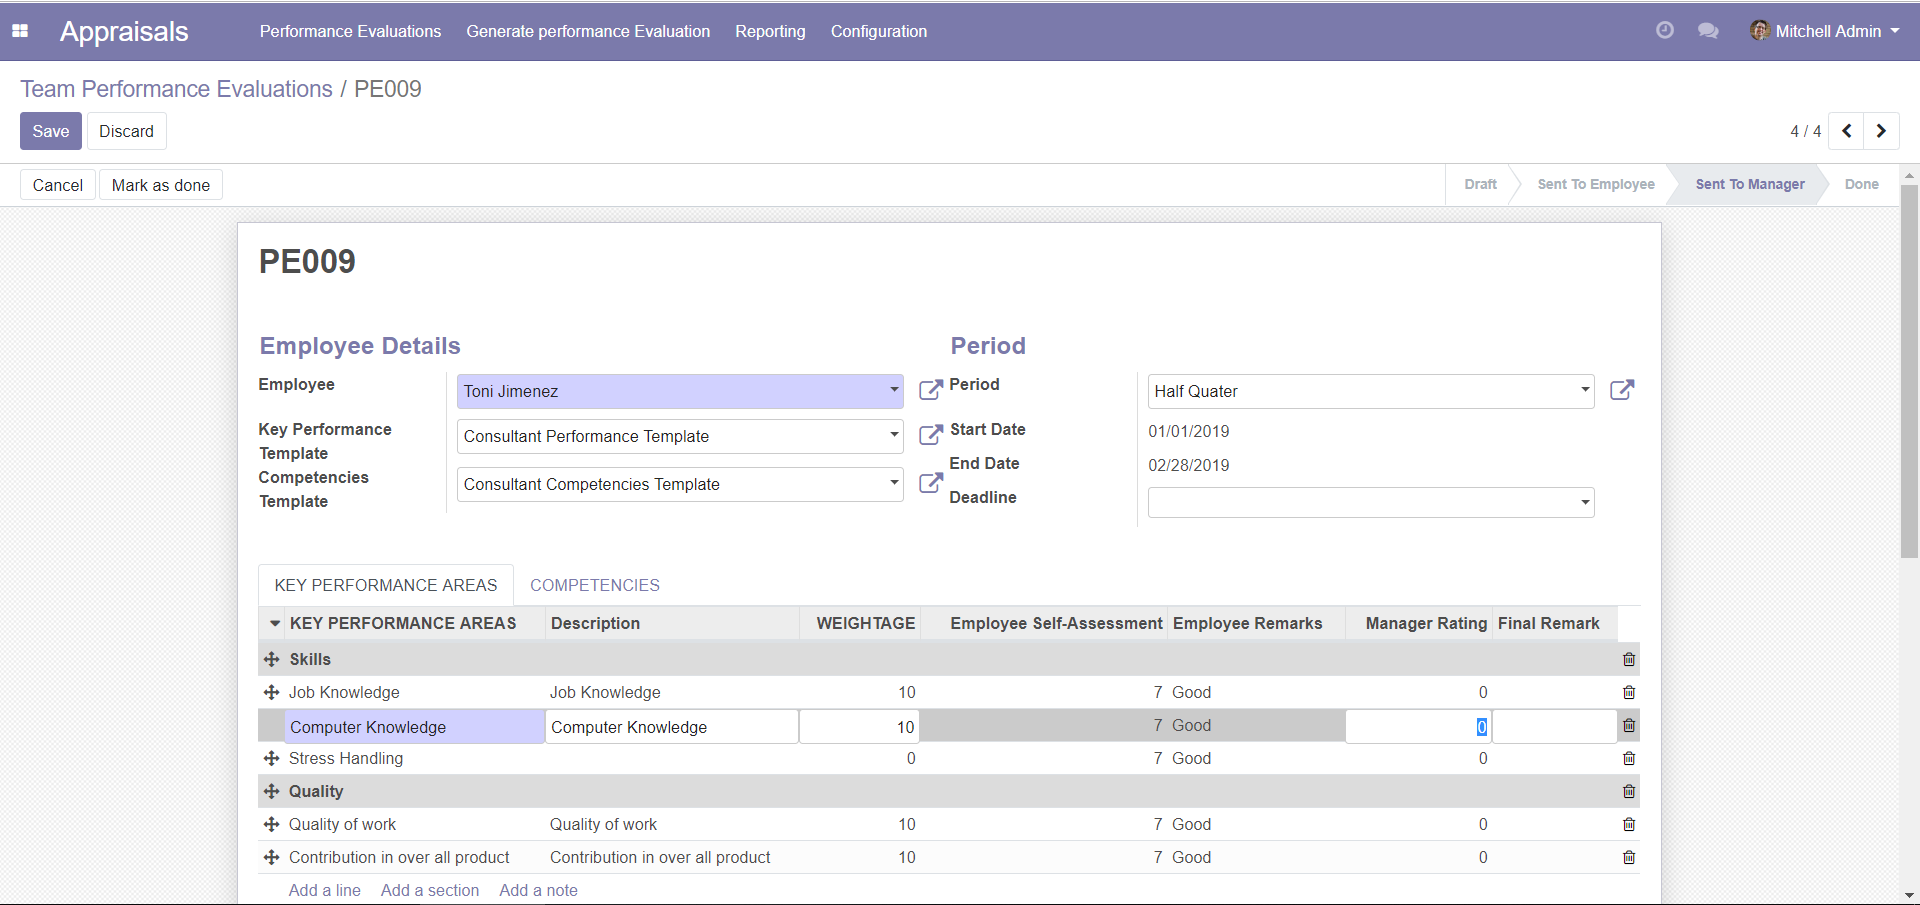
Task: Open external link next to Employee field
Action: coord(930,390)
